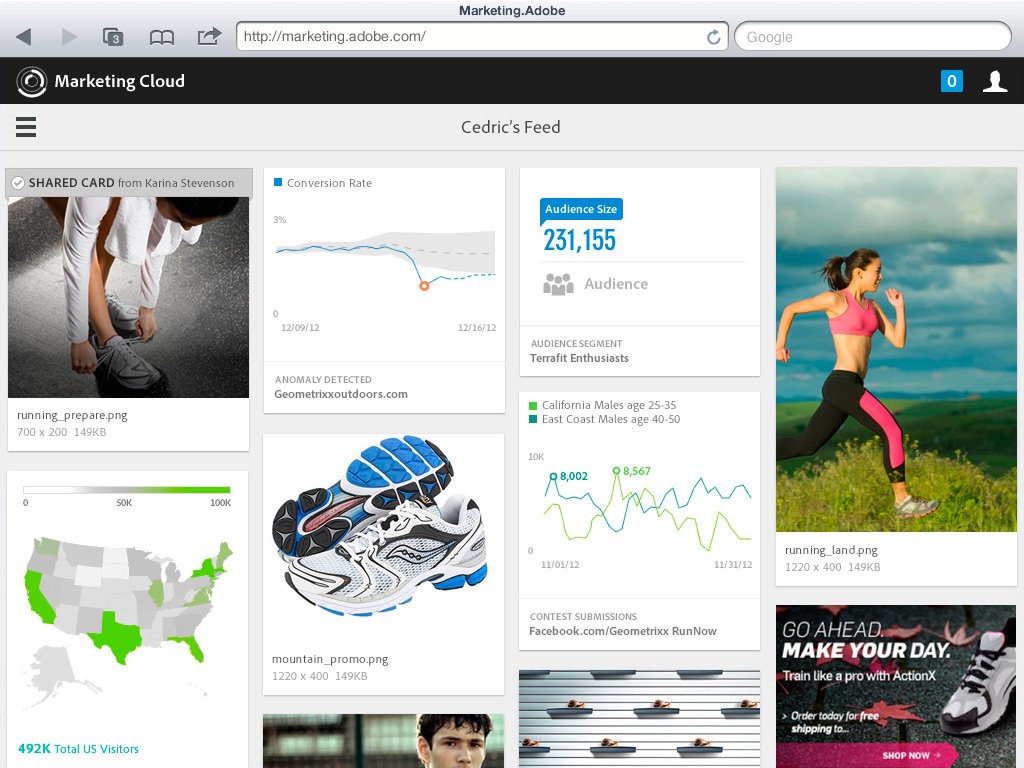Click the Marketing Cloud title text

(120, 81)
